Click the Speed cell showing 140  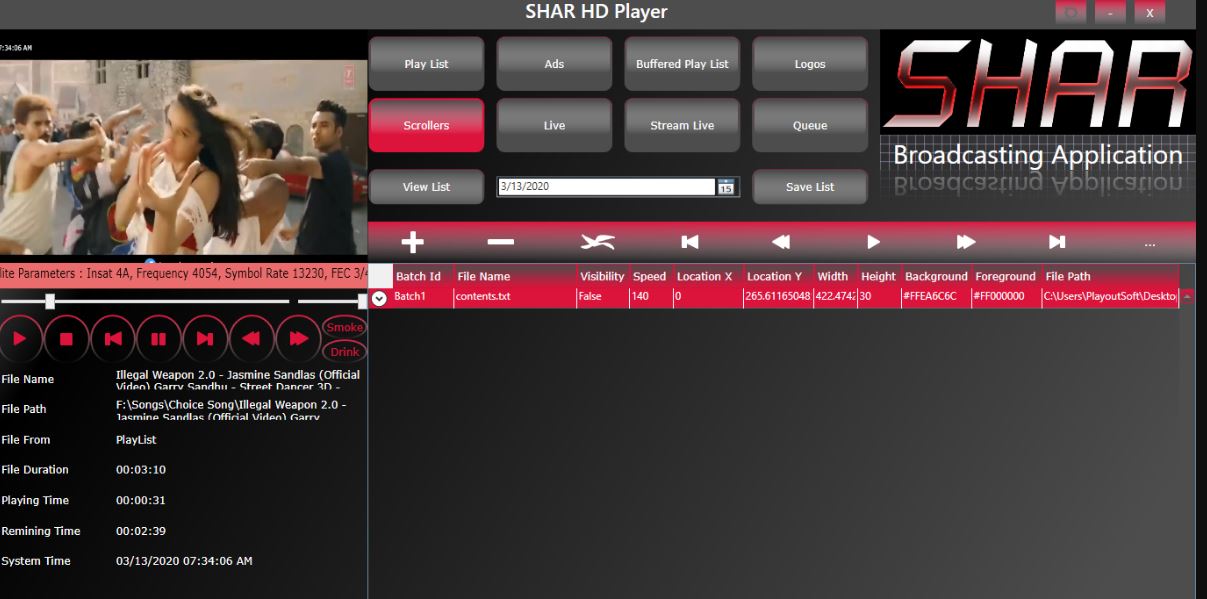coord(651,297)
